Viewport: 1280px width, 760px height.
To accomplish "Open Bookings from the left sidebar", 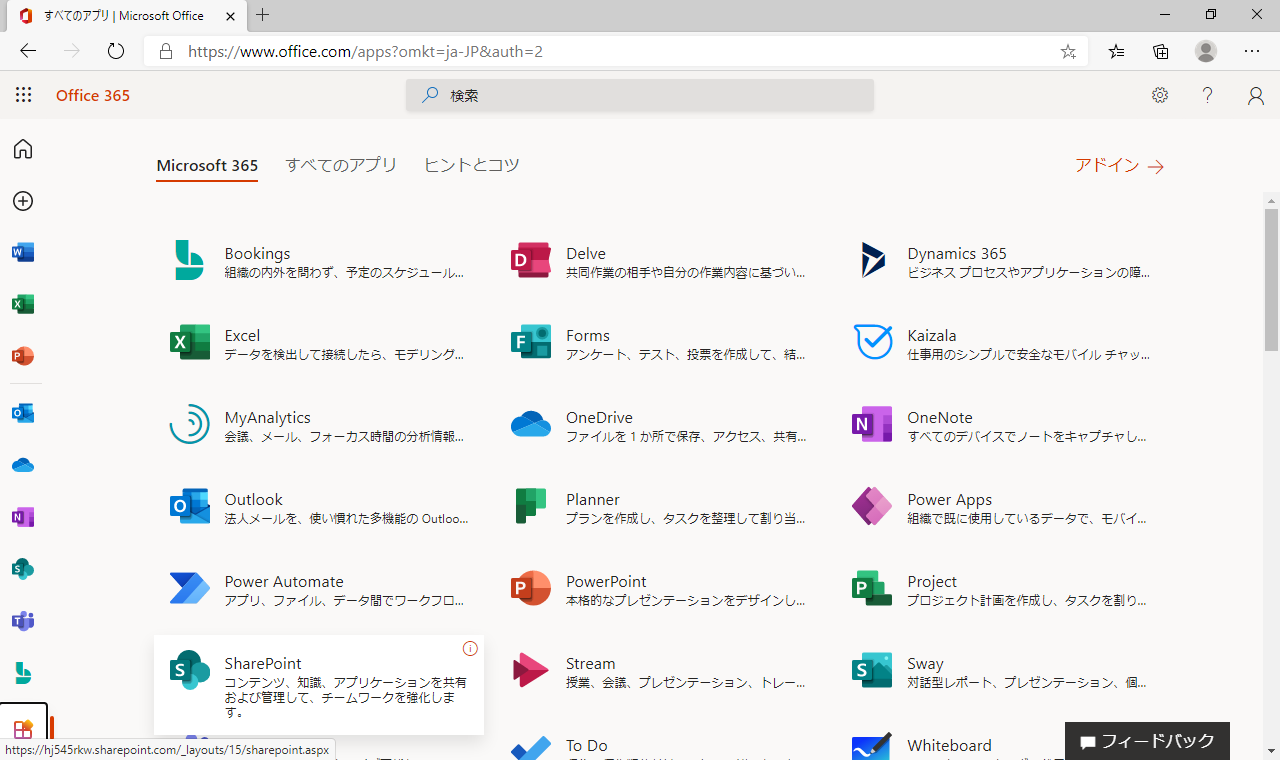I will tap(23, 672).
